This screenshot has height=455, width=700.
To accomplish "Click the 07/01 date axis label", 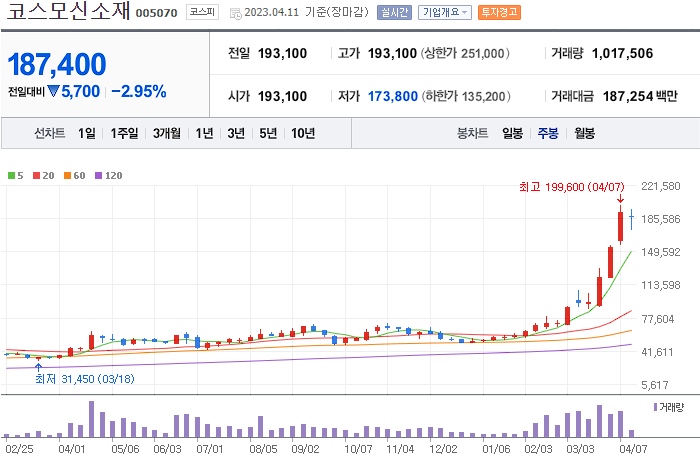I will pyautogui.click(x=210, y=449).
